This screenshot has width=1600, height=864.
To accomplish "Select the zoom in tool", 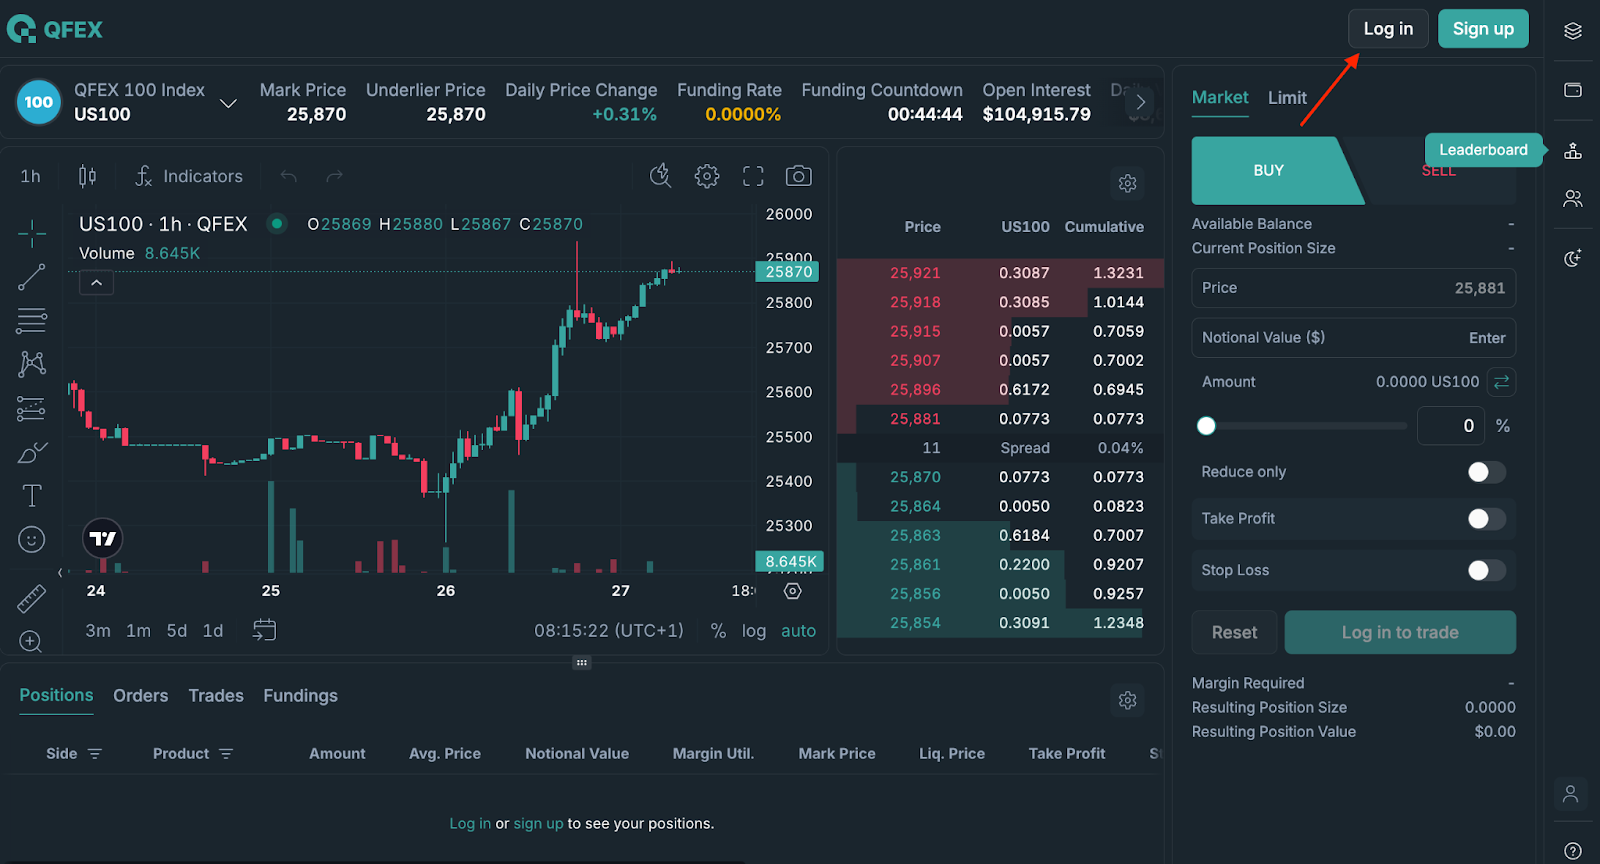I will pyautogui.click(x=31, y=641).
